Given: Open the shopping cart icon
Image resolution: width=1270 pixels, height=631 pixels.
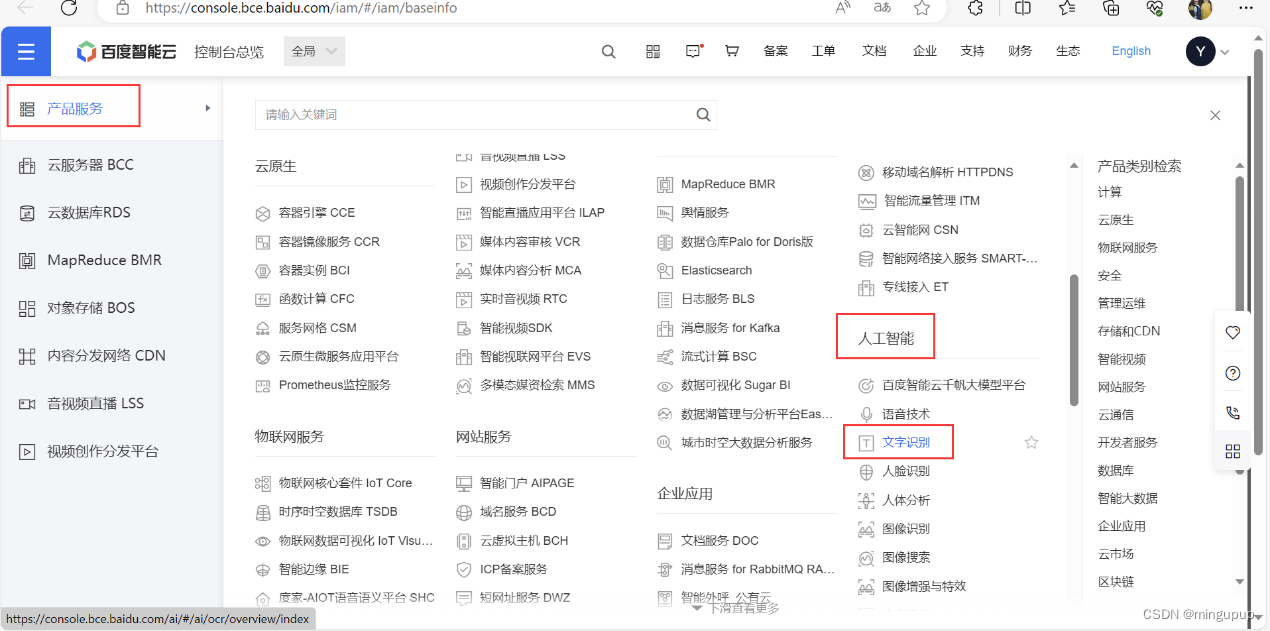Looking at the screenshot, I should coord(732,52).
